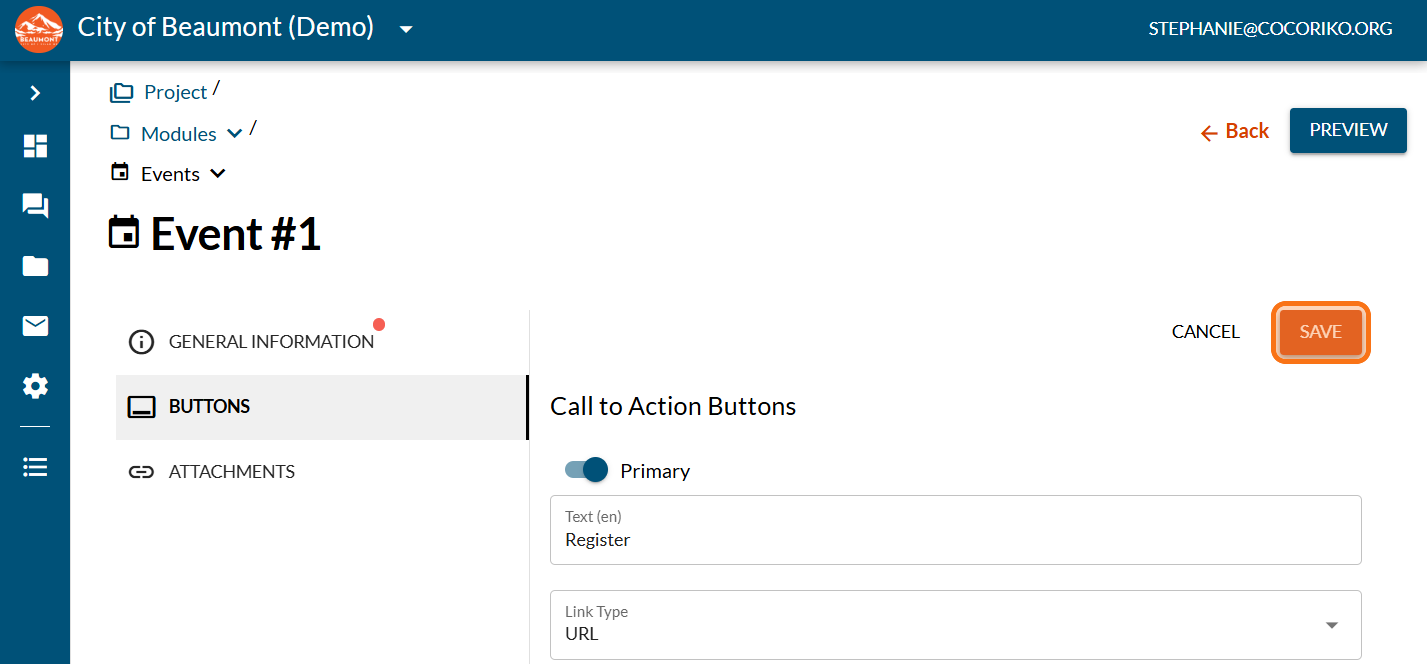
Task: Toggle the Primary button switch
Action: 587,470
